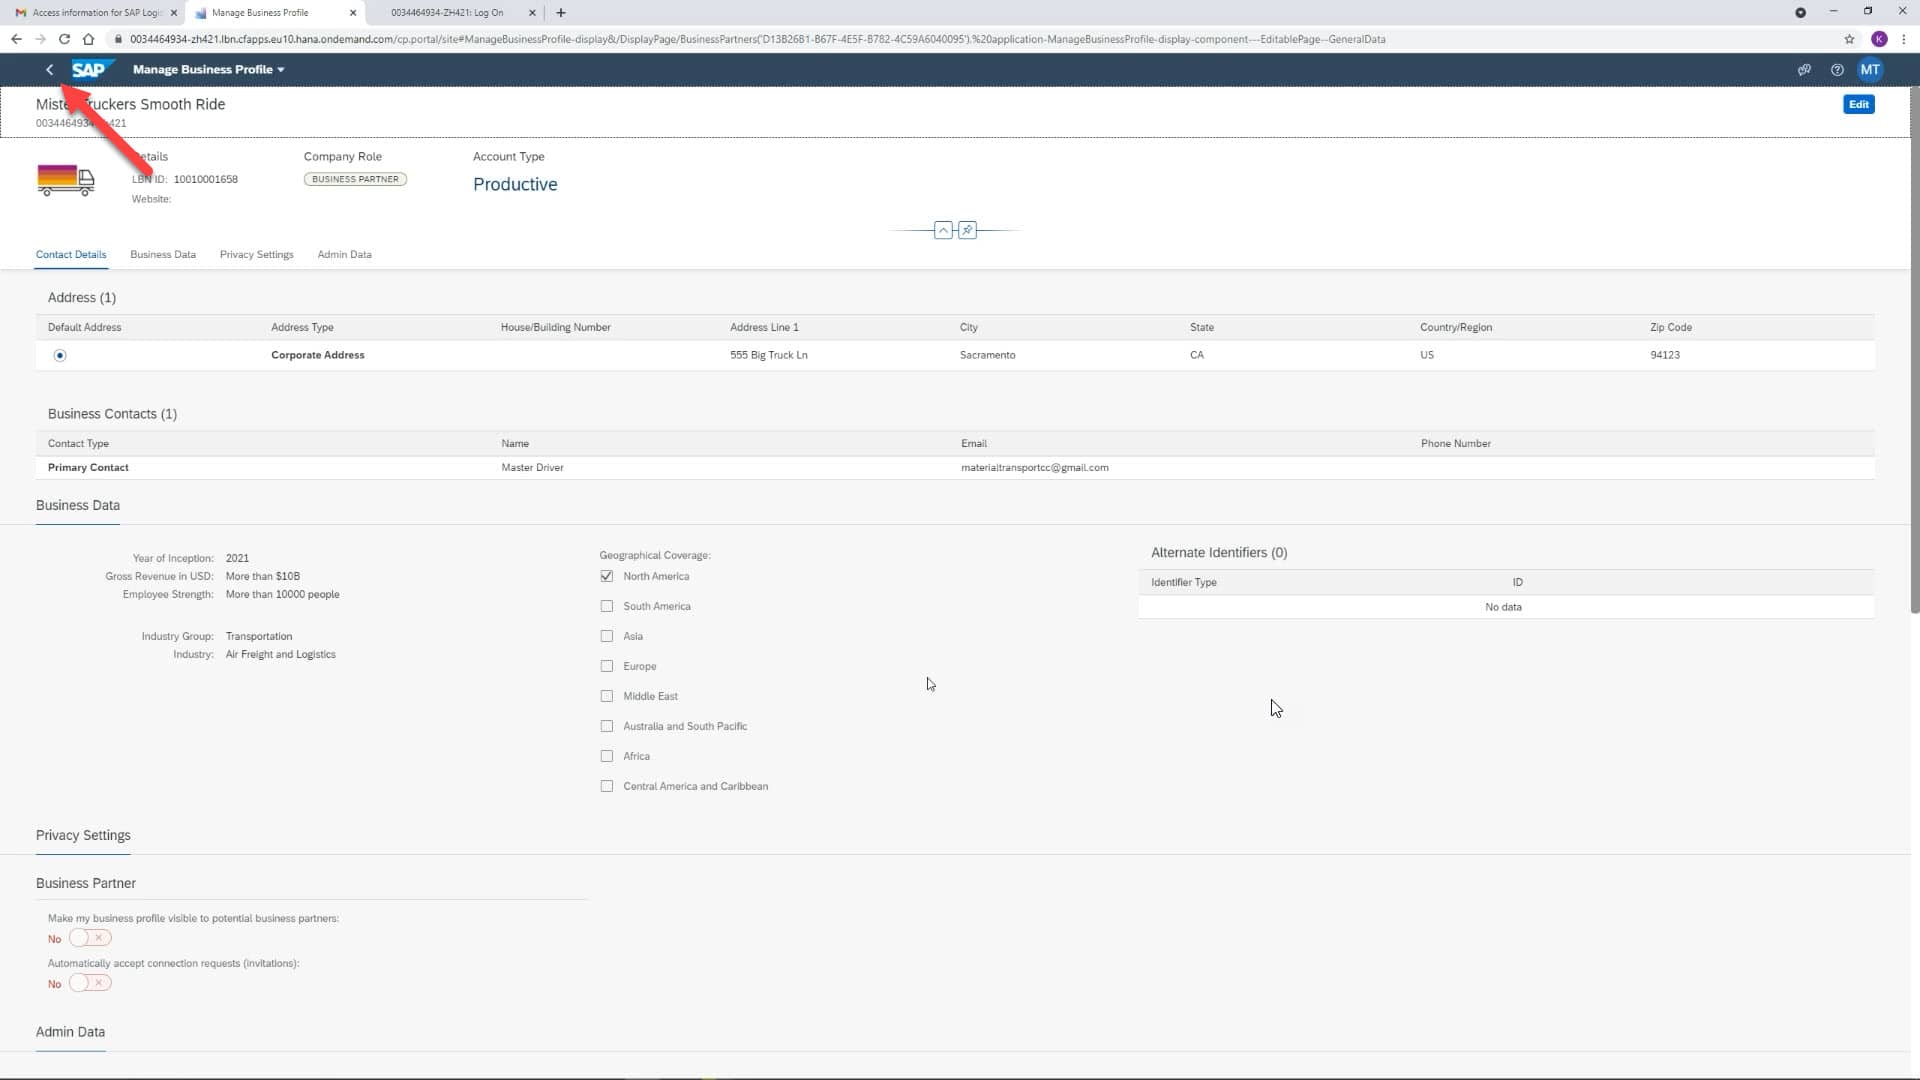Image resolution: width=1920 pixels, height=1080 pixels.
Task: Bookmark this page with the star
Action: tap(1849, 39)
